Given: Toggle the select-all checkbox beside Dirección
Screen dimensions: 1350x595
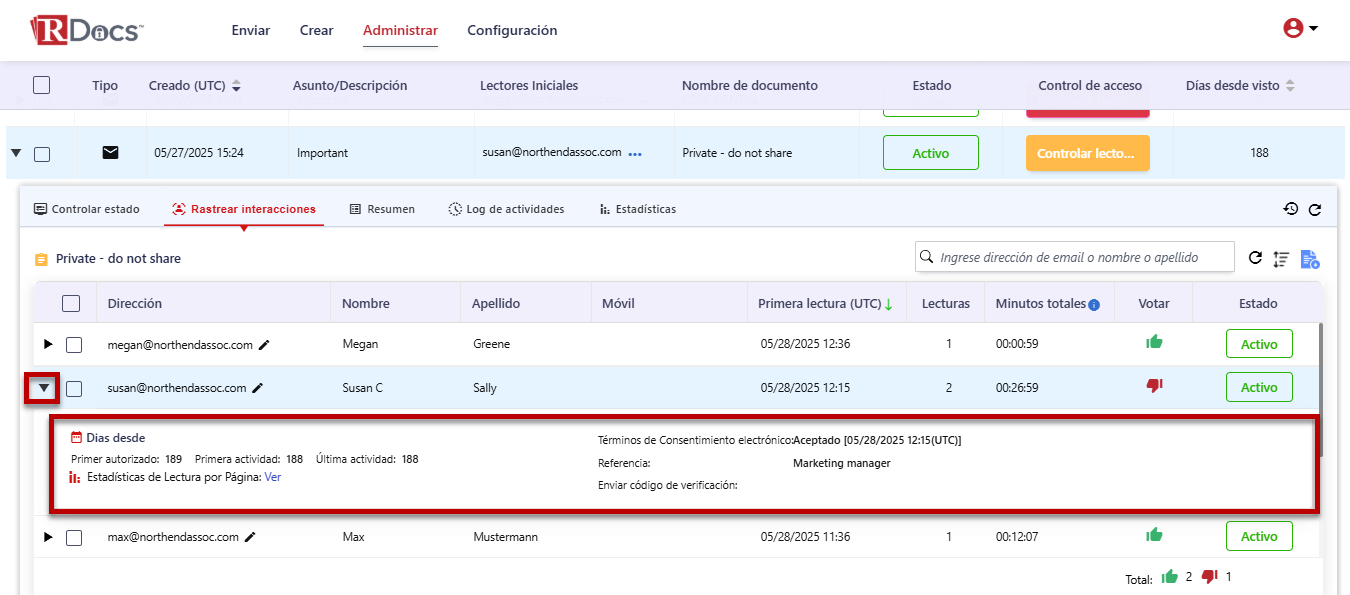Looking at the screenshot, I should [x=71, y=303].
